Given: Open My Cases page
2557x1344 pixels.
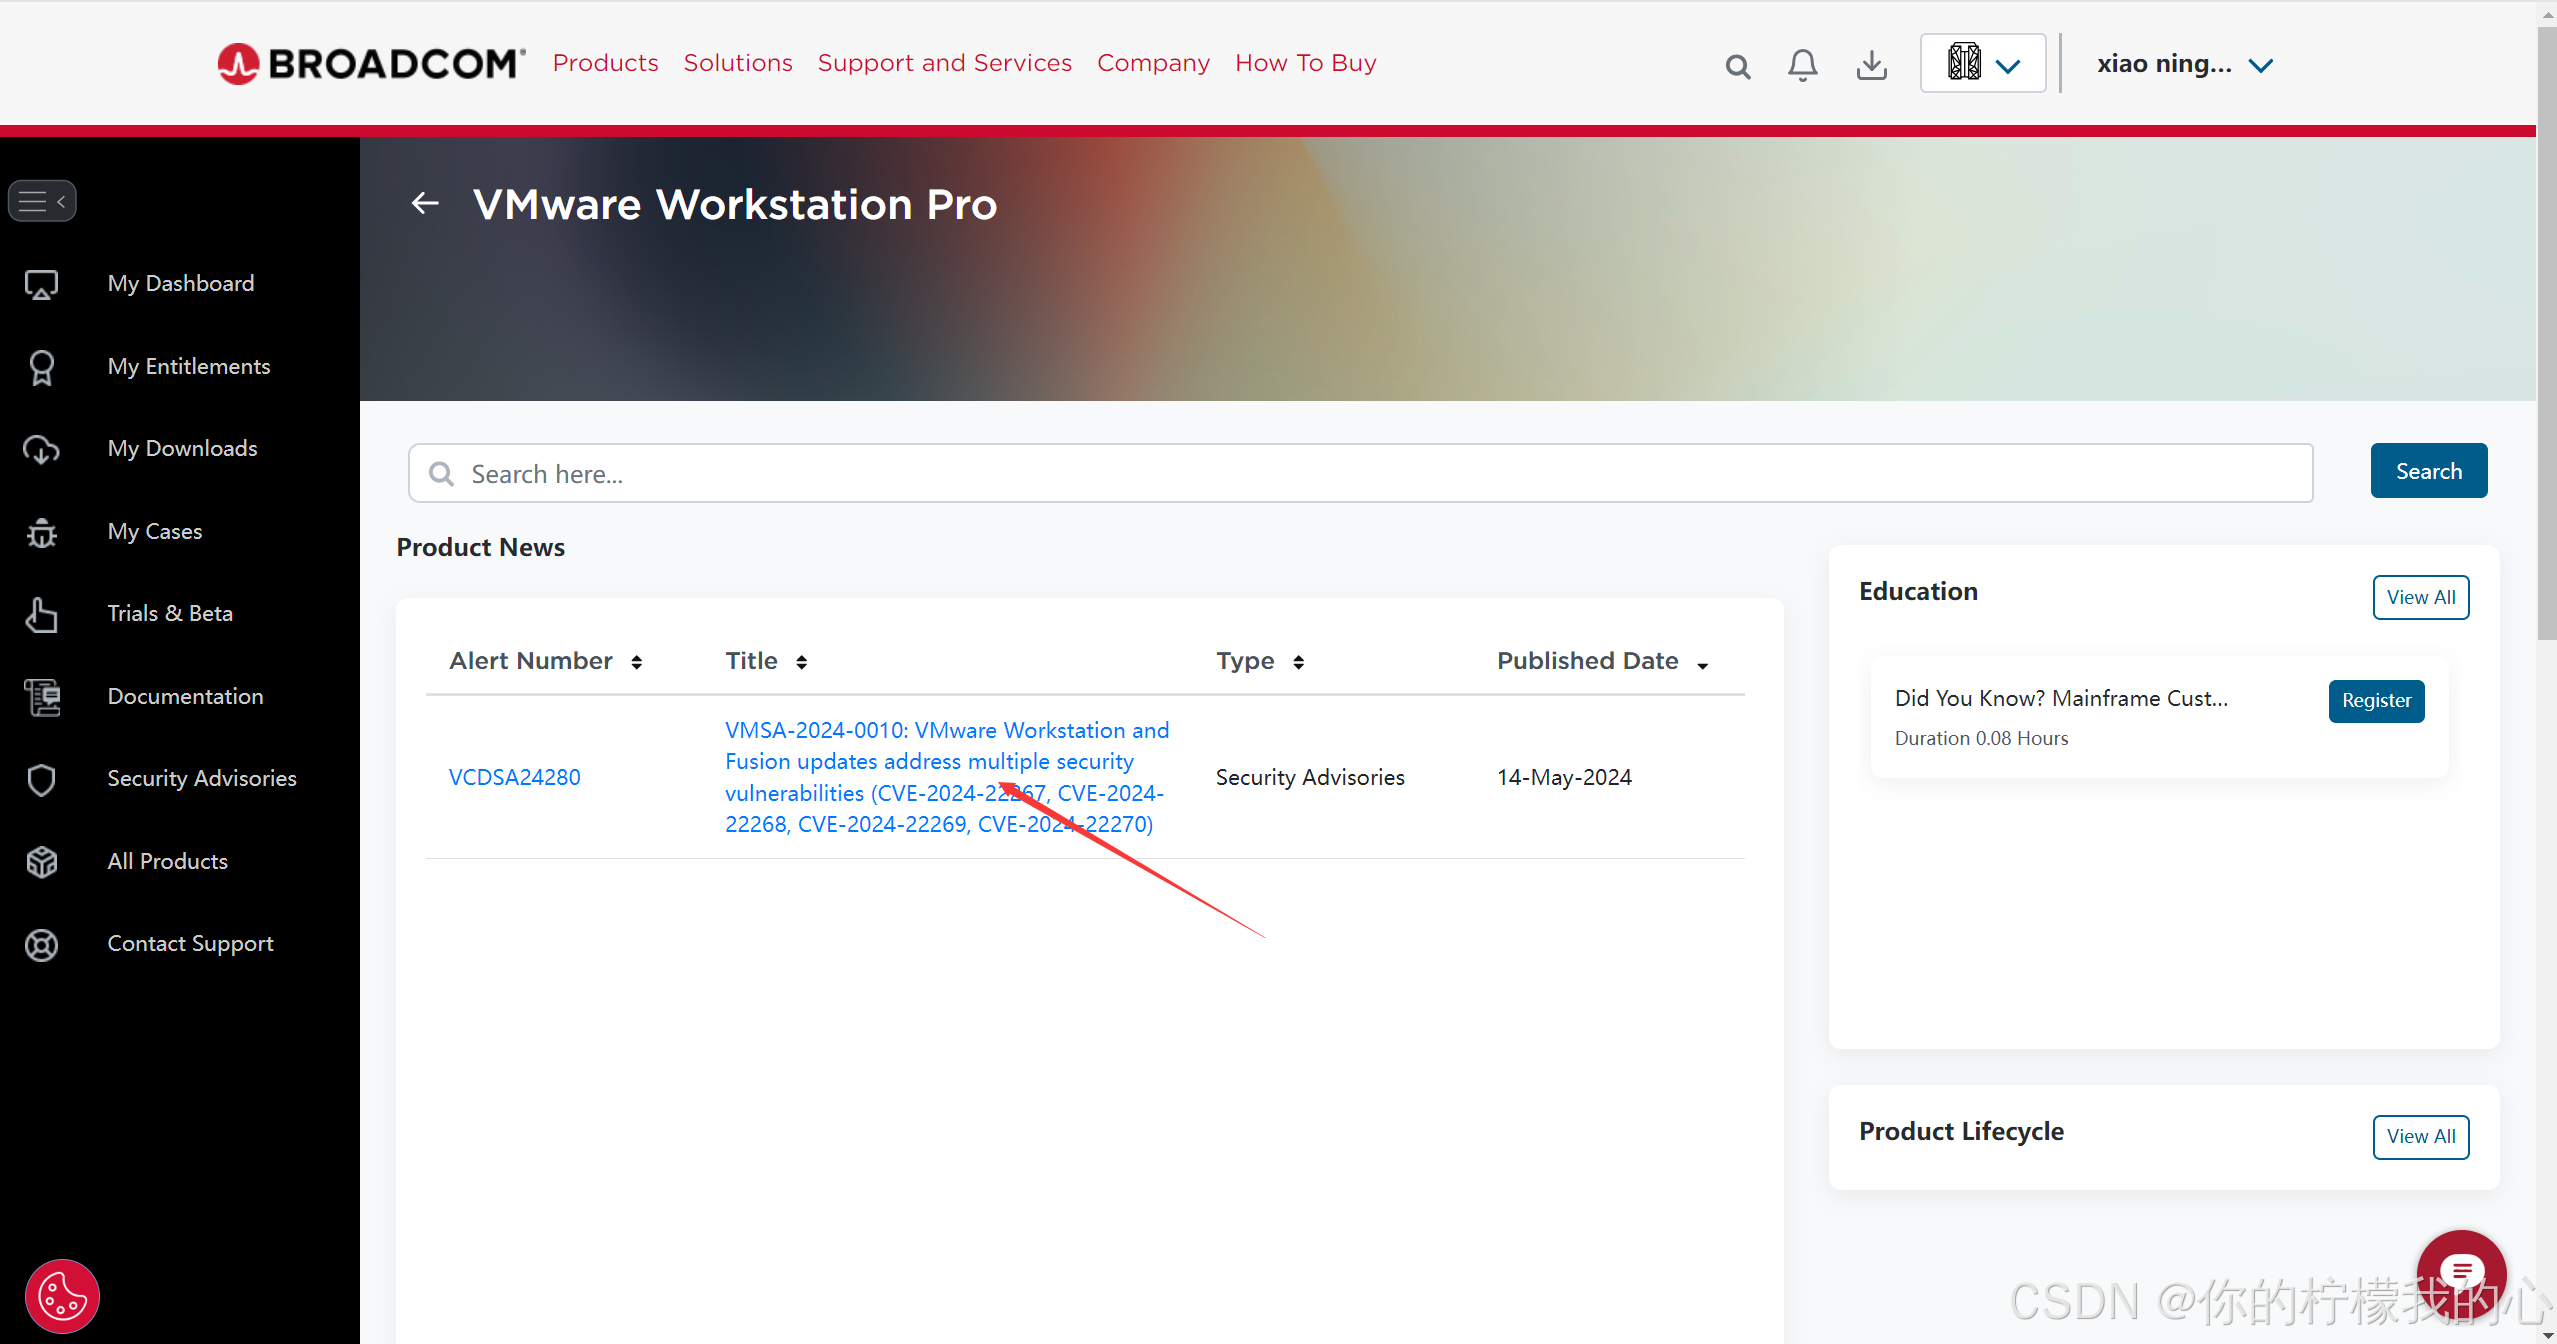Looking at the screenshot, I should click(155, 531).
